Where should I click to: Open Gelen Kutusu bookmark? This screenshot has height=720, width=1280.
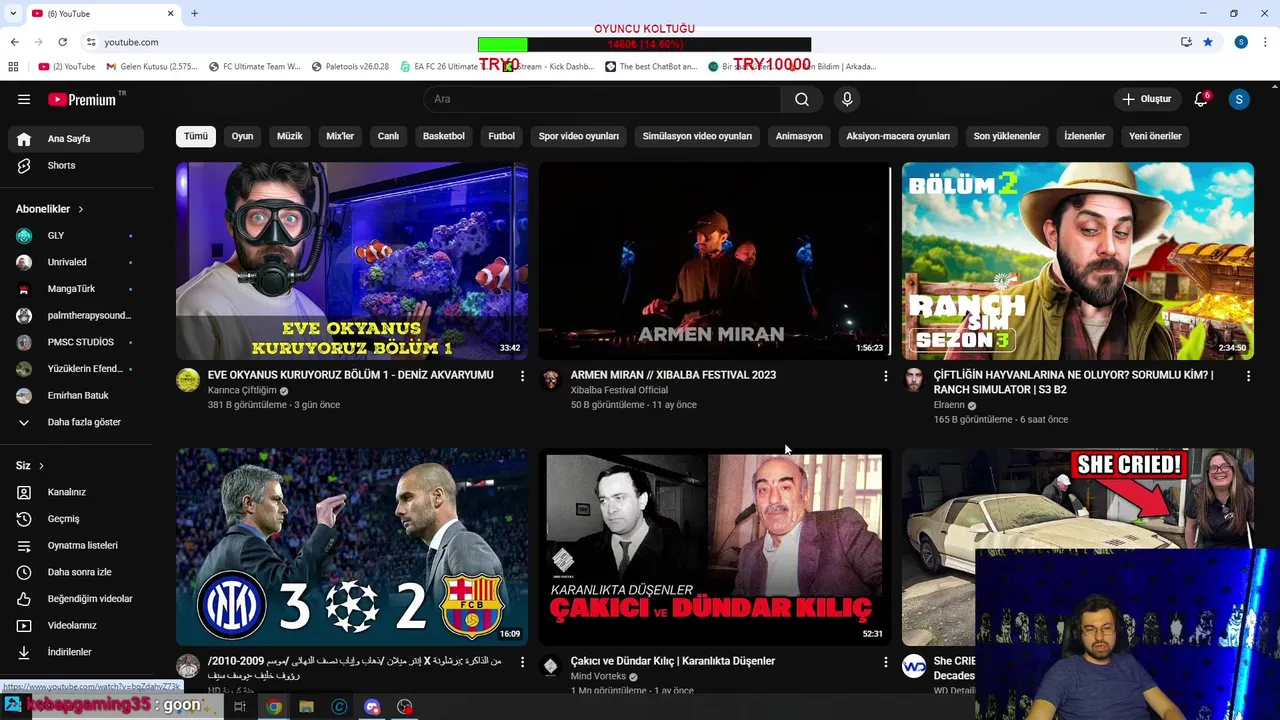[x=152, y=67]
